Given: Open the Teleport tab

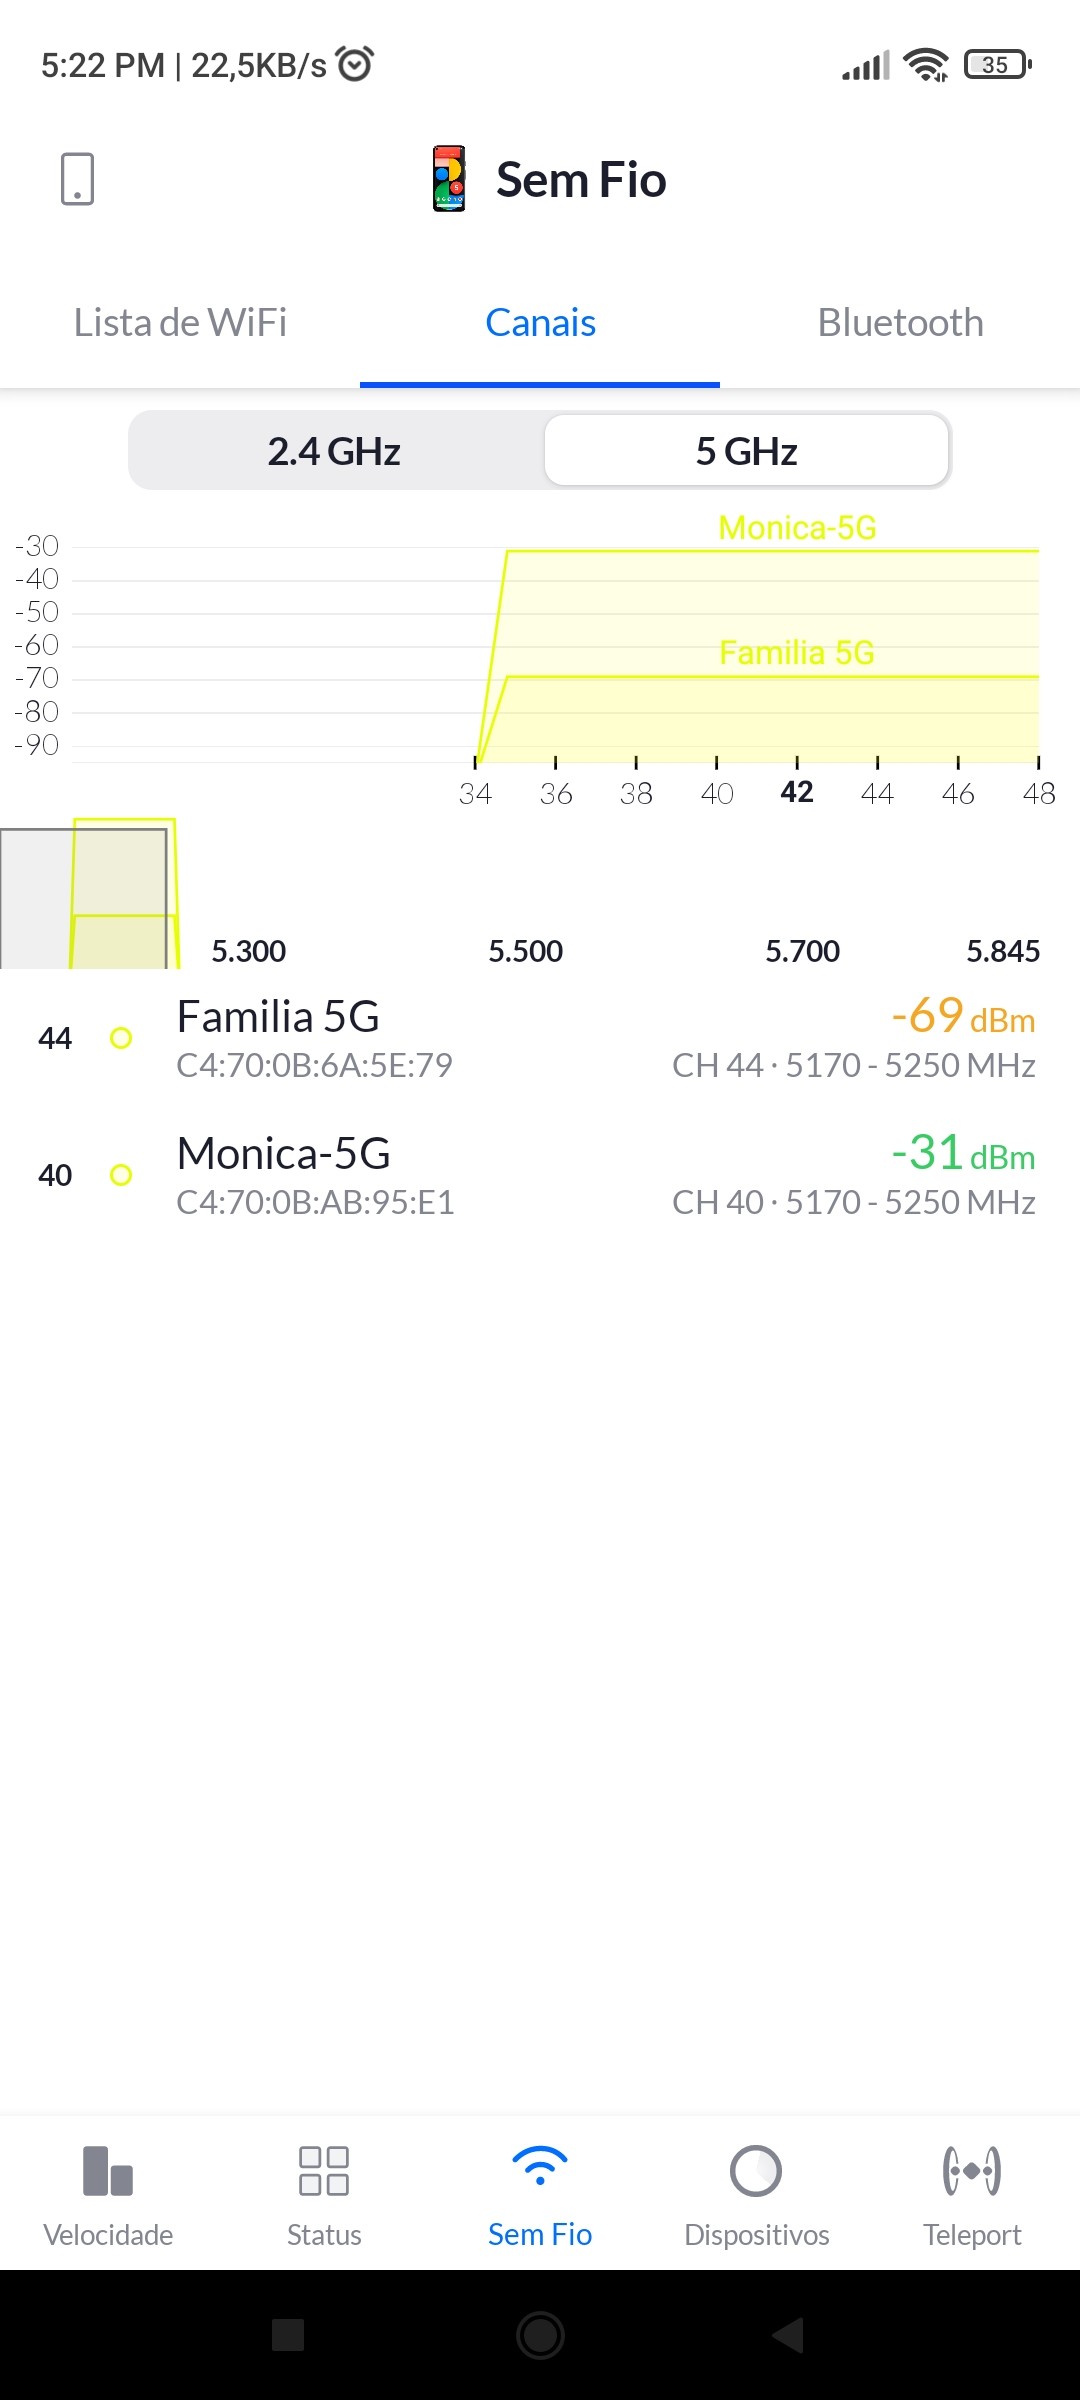Looking at the screenshot, I should tap(972, 2195).
